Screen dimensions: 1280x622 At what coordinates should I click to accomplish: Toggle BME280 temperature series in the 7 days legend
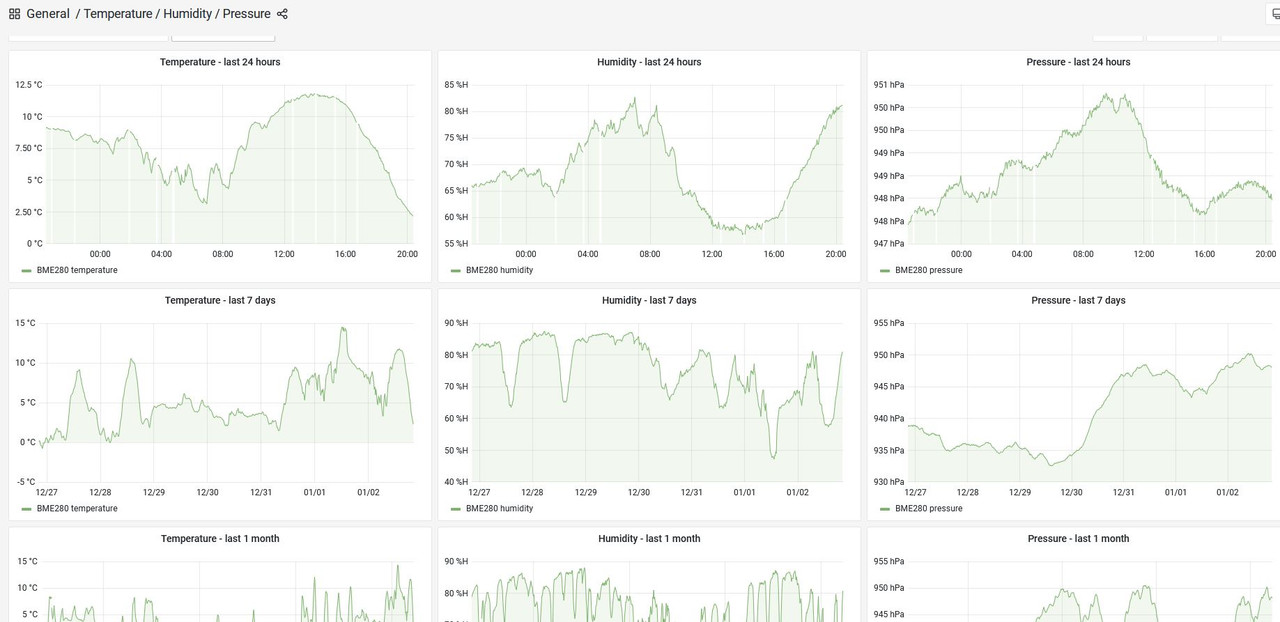77,508
